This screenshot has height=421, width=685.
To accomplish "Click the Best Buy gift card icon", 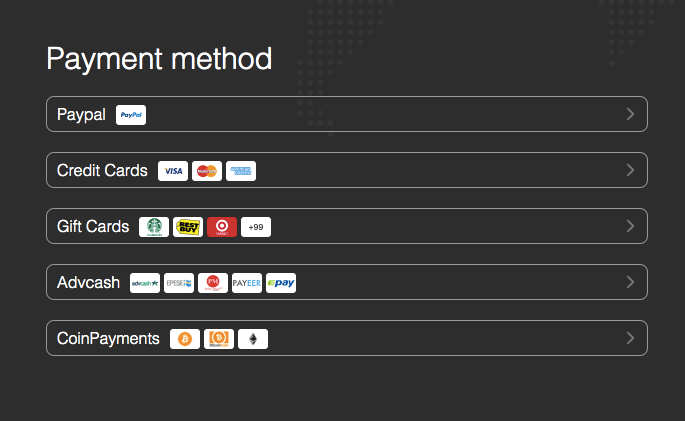I will pos(188,227).
